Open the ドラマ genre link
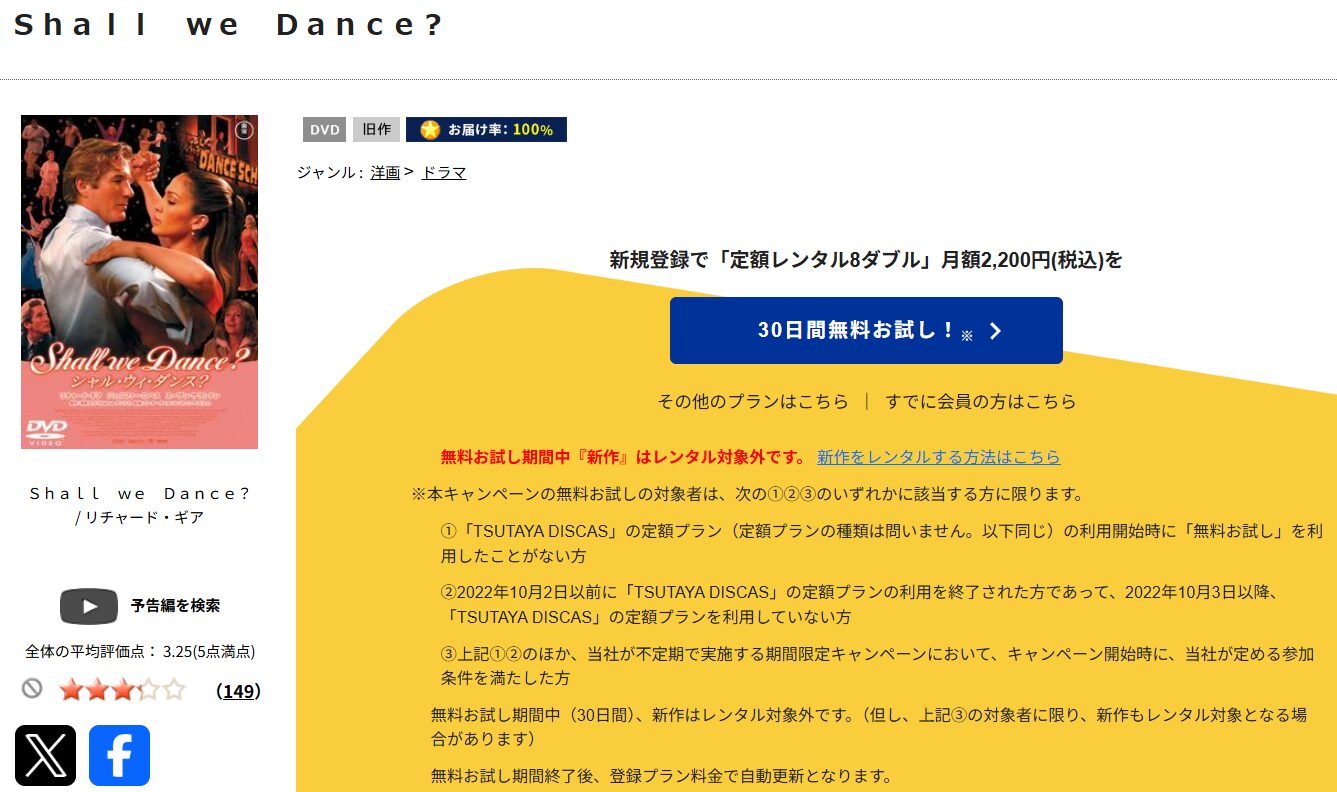The width and height of the screenshot is (1337, 792). [x=444, y=172]
